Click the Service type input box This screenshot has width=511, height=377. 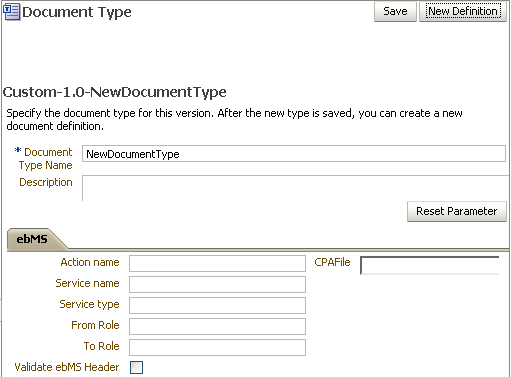217,305
